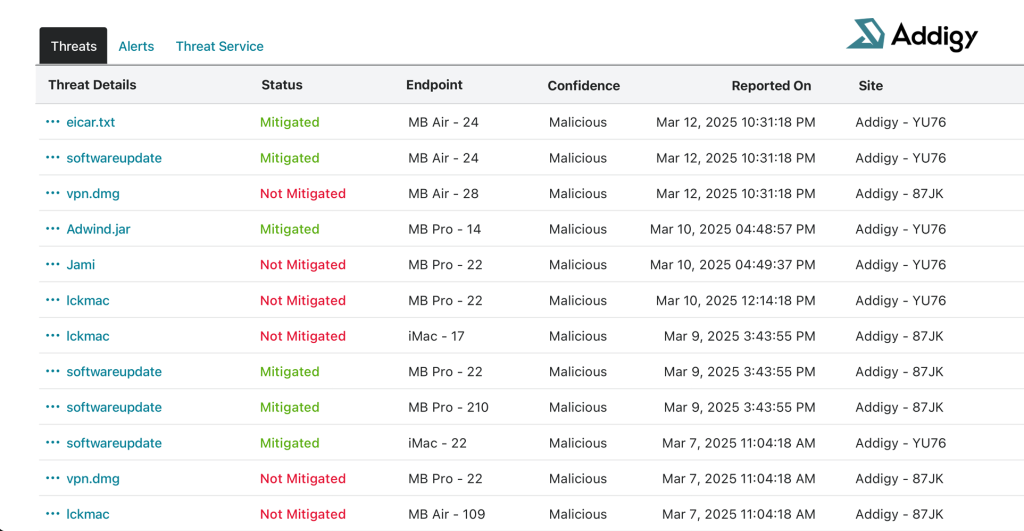Click the three dots for softwareupdate on MB Pro - 210

[x=53, y=407]
